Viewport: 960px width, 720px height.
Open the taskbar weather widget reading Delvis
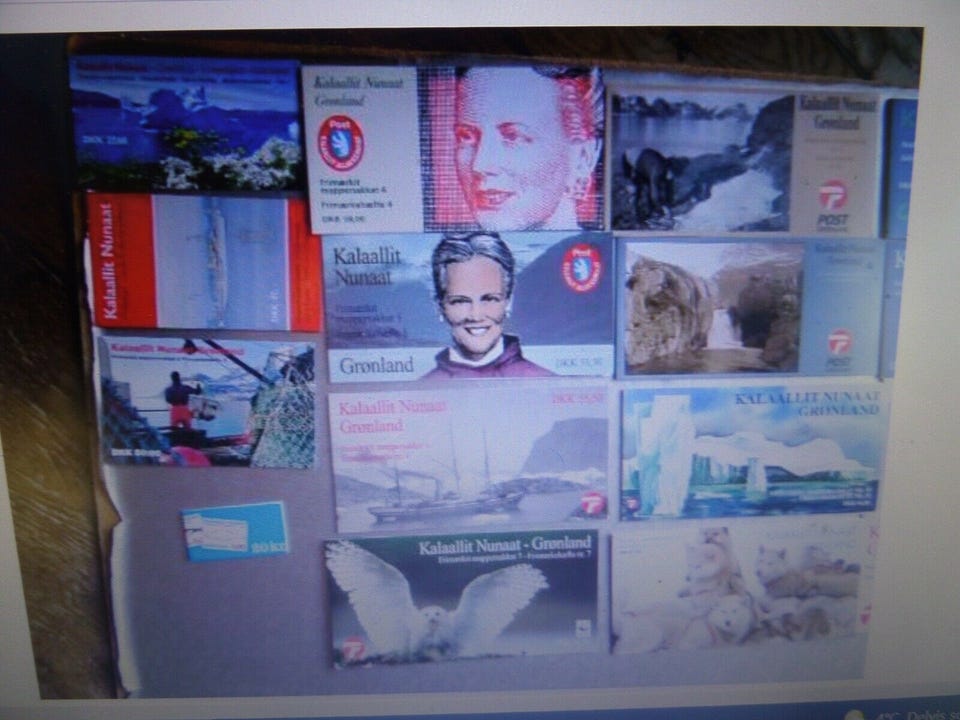click(903, 714)
